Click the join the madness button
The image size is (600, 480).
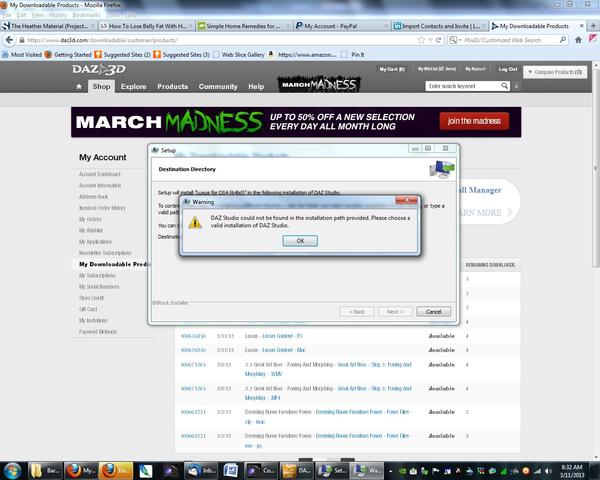tap(474, 121)
